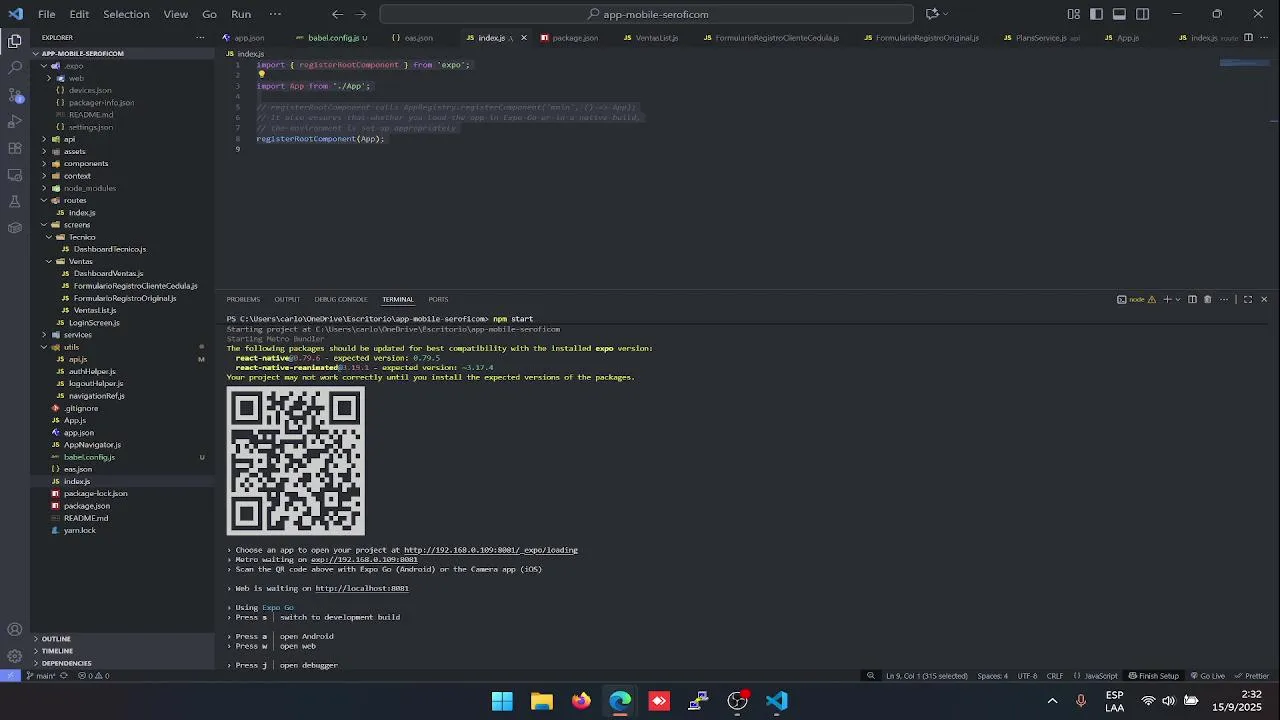Viewport: 1280px width, 720px height.
Task: Collapse the APP-MOBILE-SEROFICOM root folder
Action: tap(82, 53)
